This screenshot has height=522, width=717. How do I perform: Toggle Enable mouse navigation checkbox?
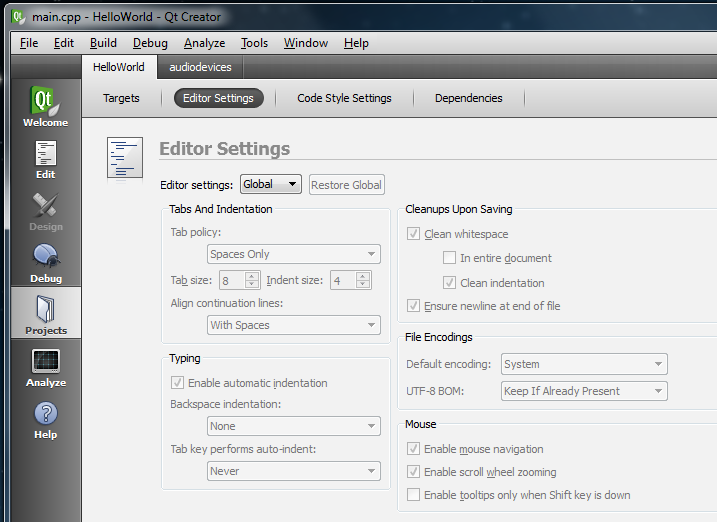413,449
